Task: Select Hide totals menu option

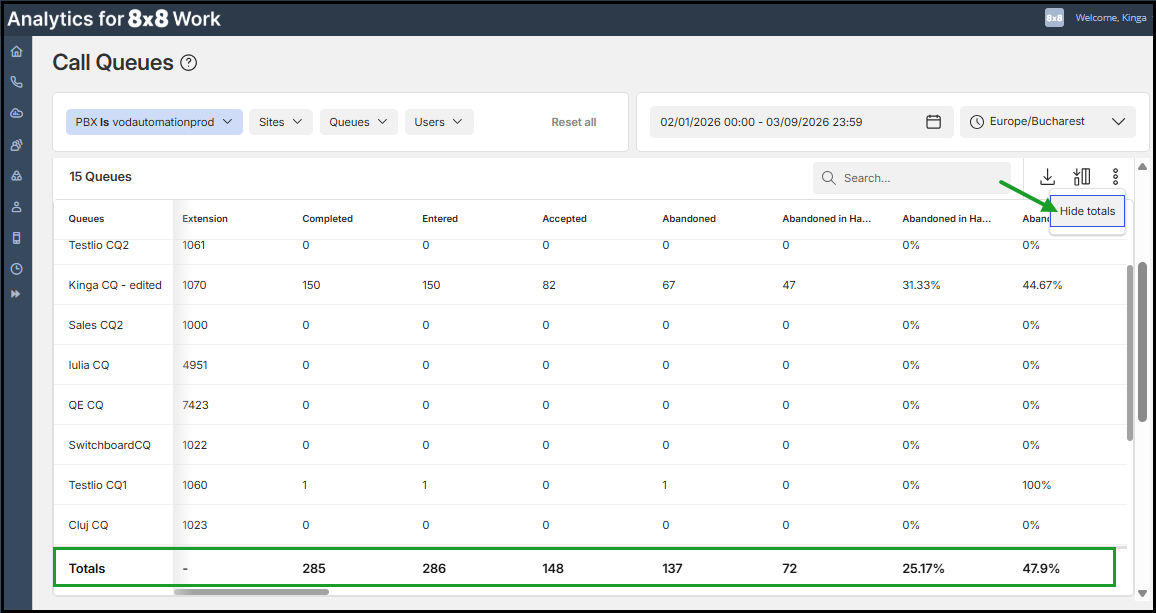Action: [1087, 211]
